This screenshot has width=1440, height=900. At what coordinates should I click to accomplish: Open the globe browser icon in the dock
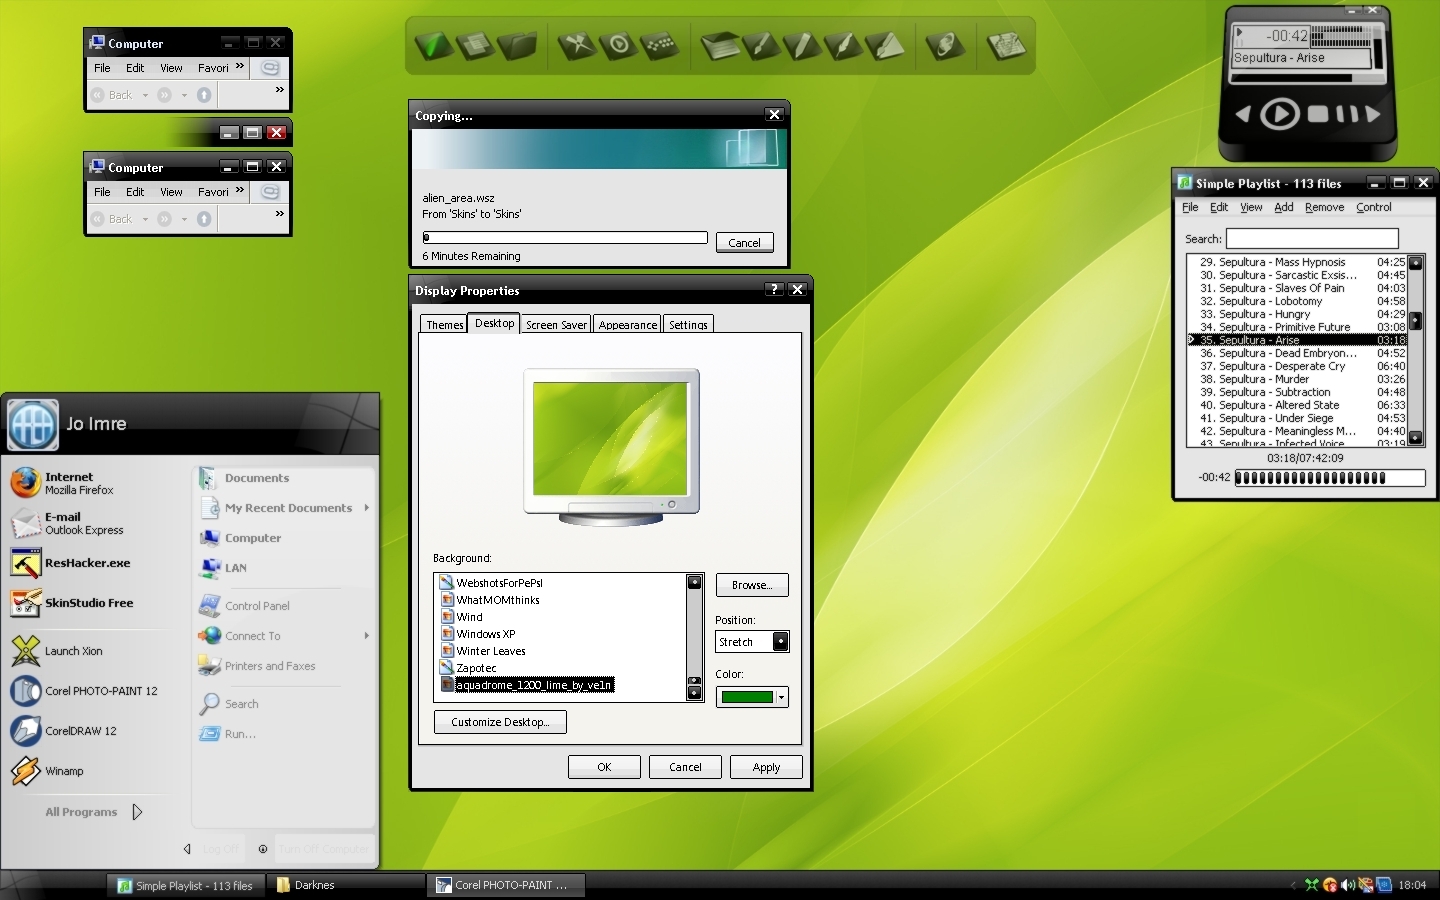coord(945,45)
